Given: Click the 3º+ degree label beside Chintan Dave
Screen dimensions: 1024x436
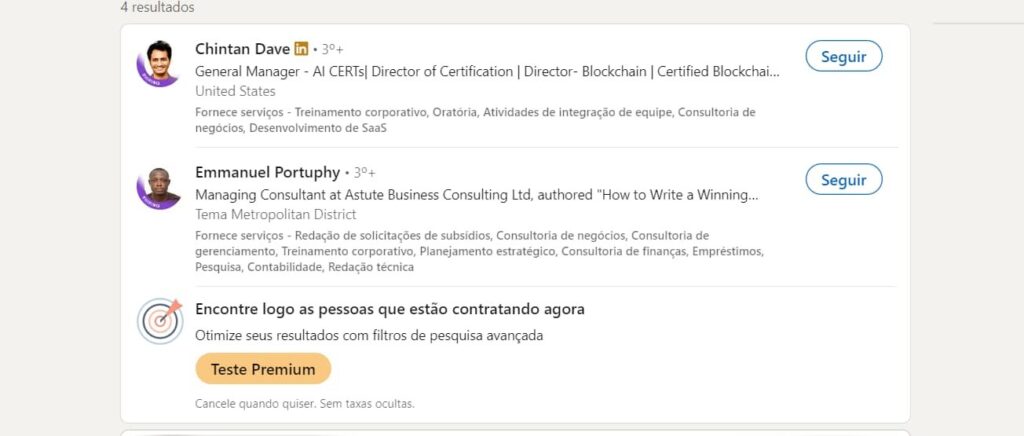Looking at the screenshot, I should (332, 49).
